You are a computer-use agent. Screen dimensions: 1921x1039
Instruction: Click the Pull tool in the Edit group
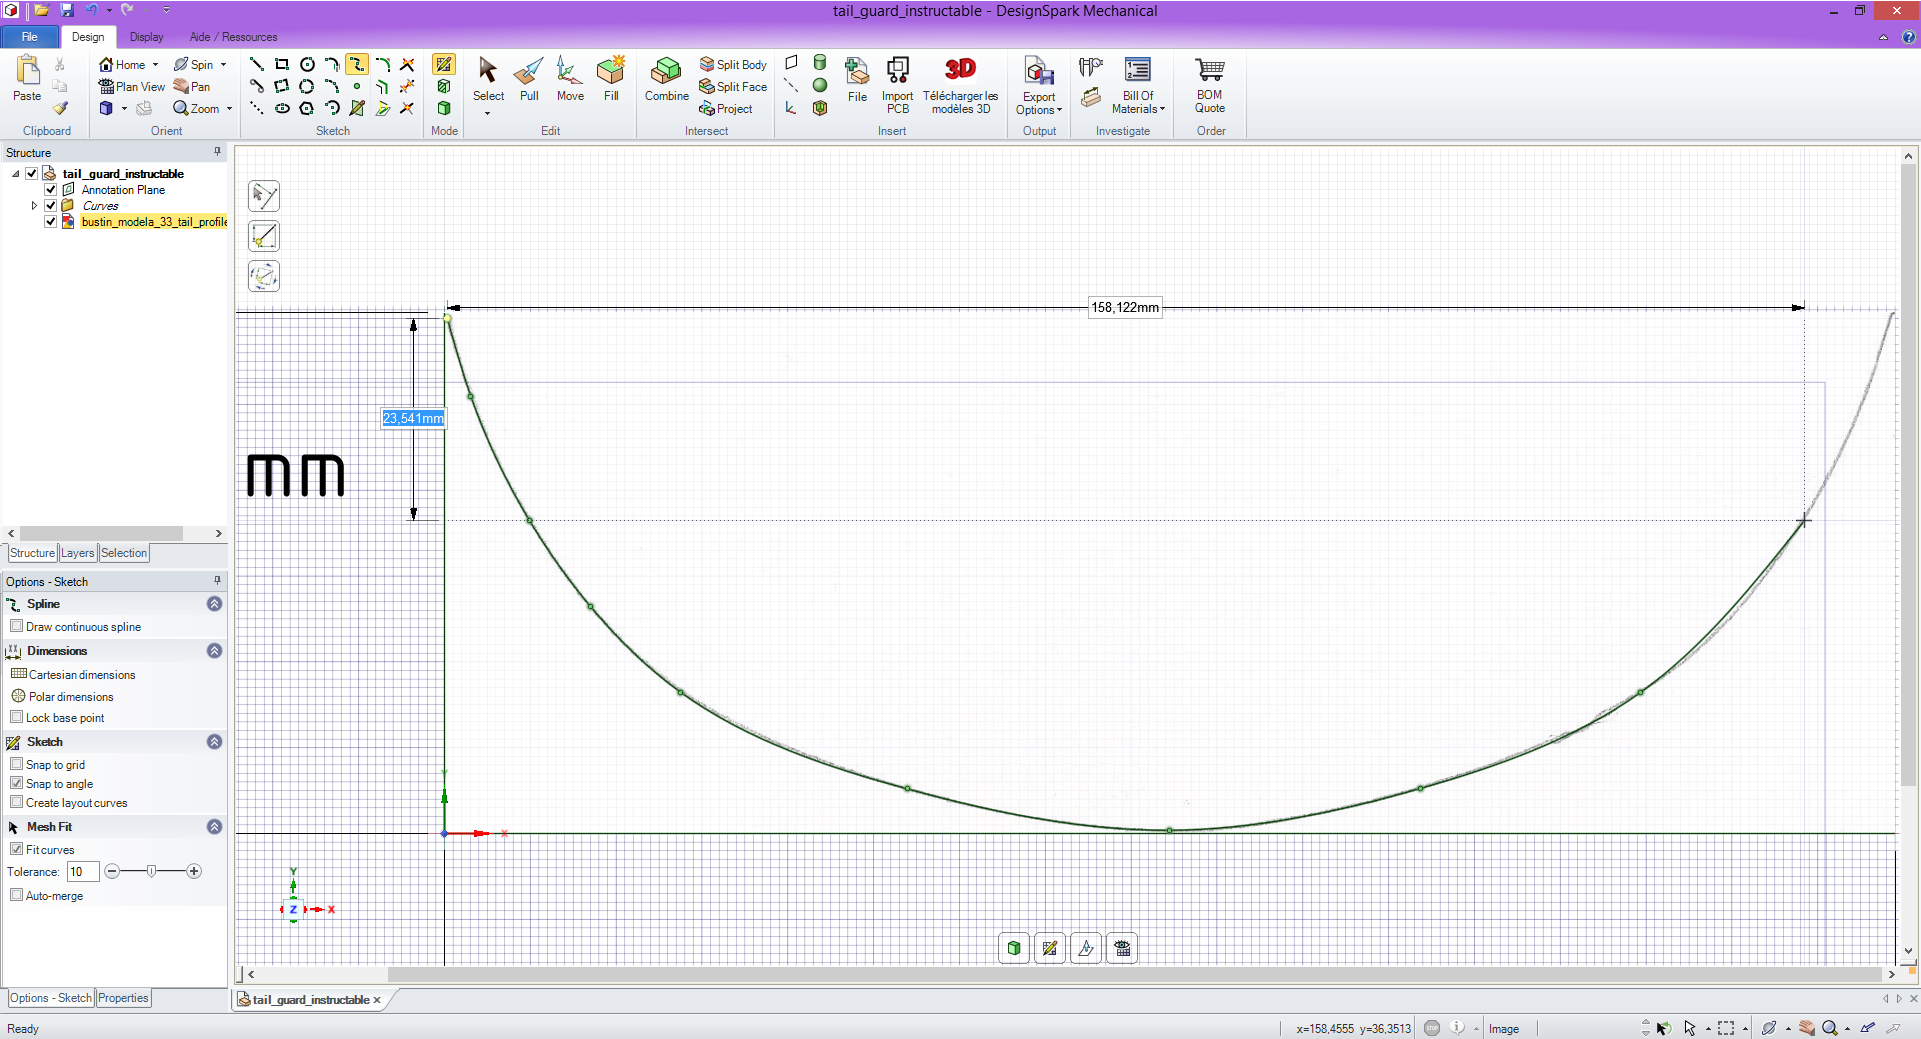pos(529,78)
